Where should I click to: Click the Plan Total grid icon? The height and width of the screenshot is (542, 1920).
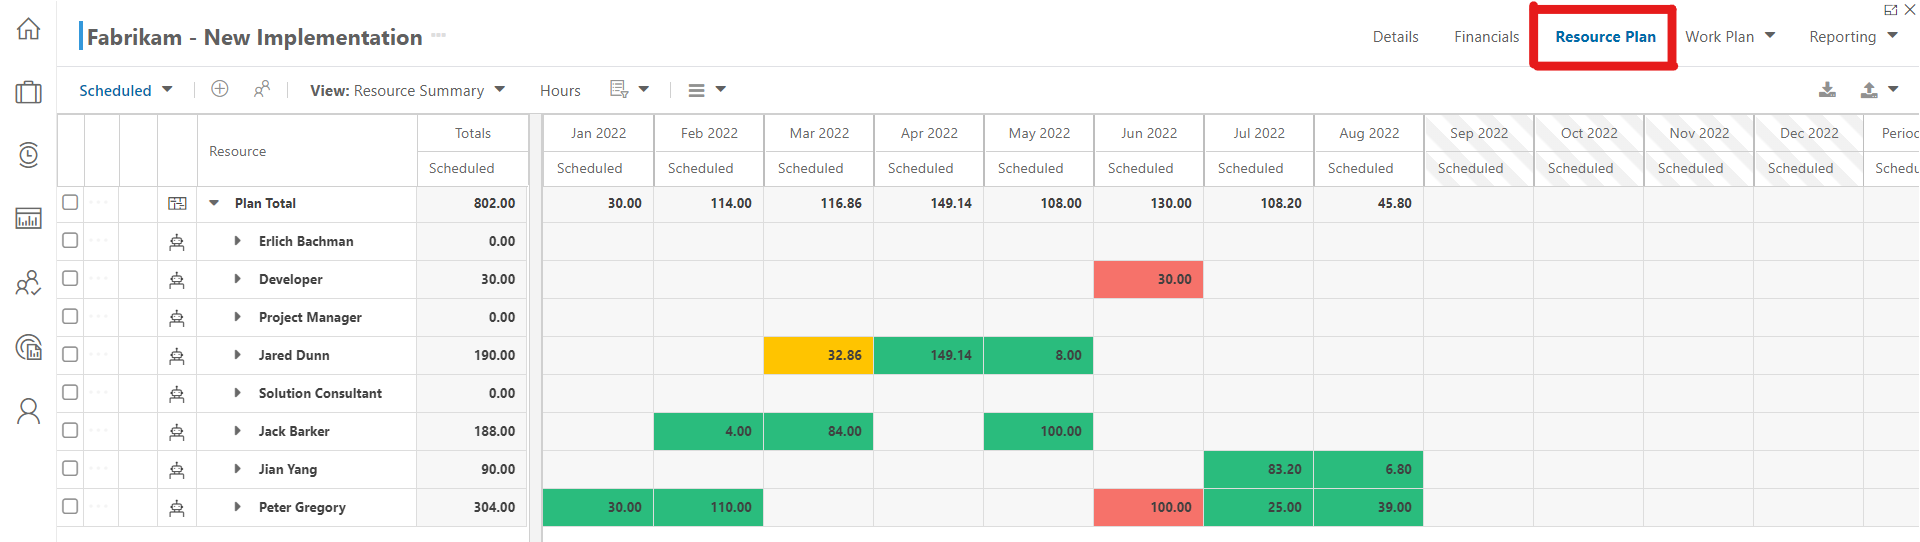[177, 203]
